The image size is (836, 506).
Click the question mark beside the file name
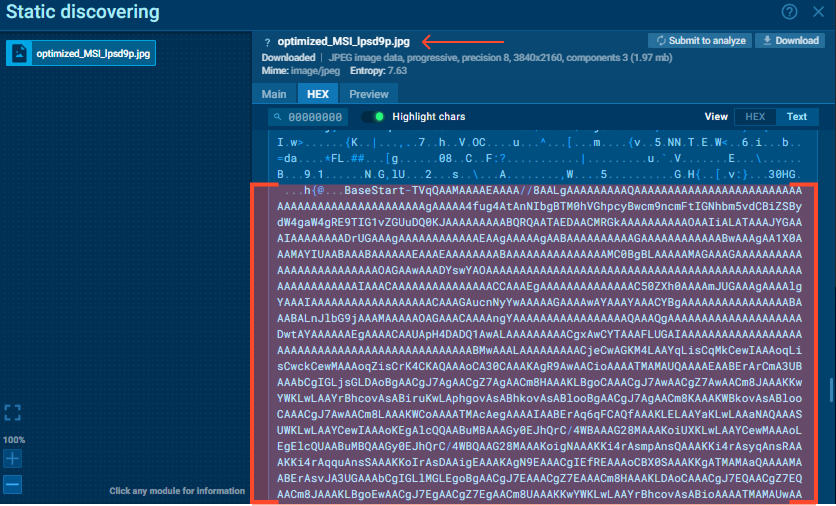point(267,42)
